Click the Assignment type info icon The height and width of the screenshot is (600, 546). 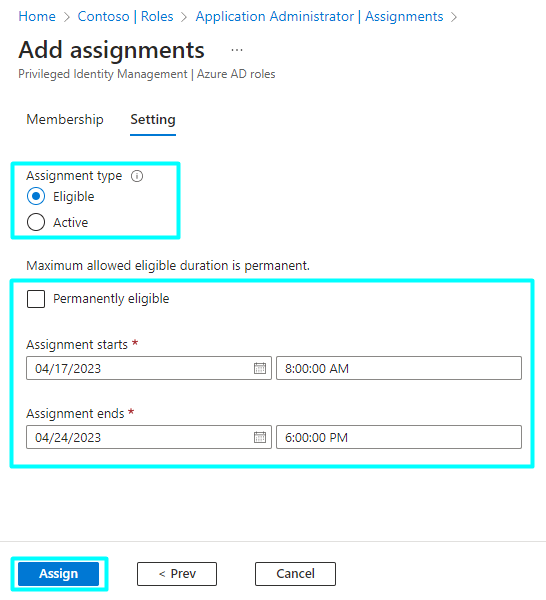[137, 176]
